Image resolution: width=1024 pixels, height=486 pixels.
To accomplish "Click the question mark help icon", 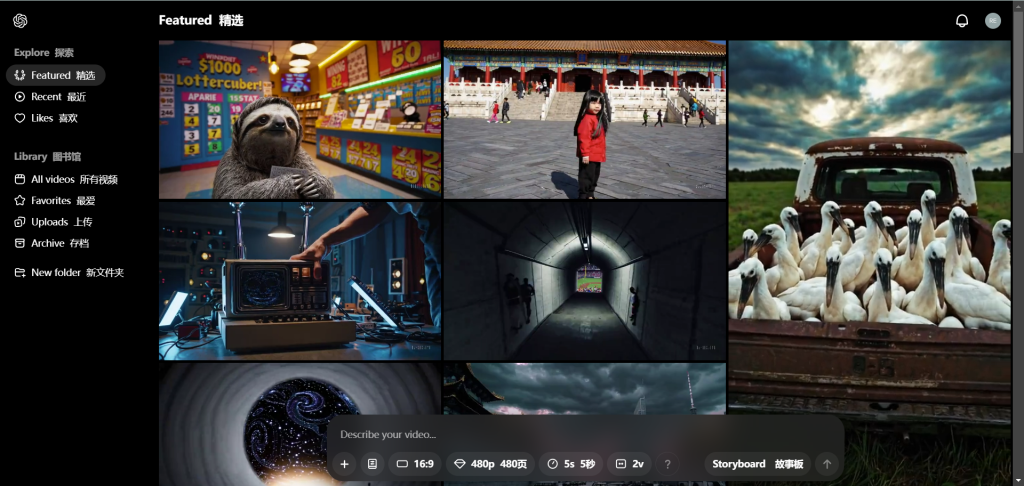I will point(667,464).
